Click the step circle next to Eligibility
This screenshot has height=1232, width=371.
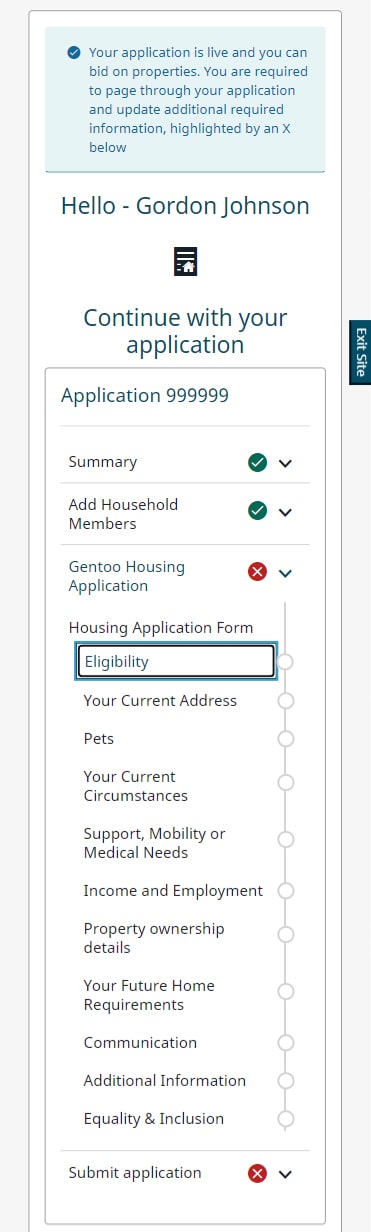point(286,662)
